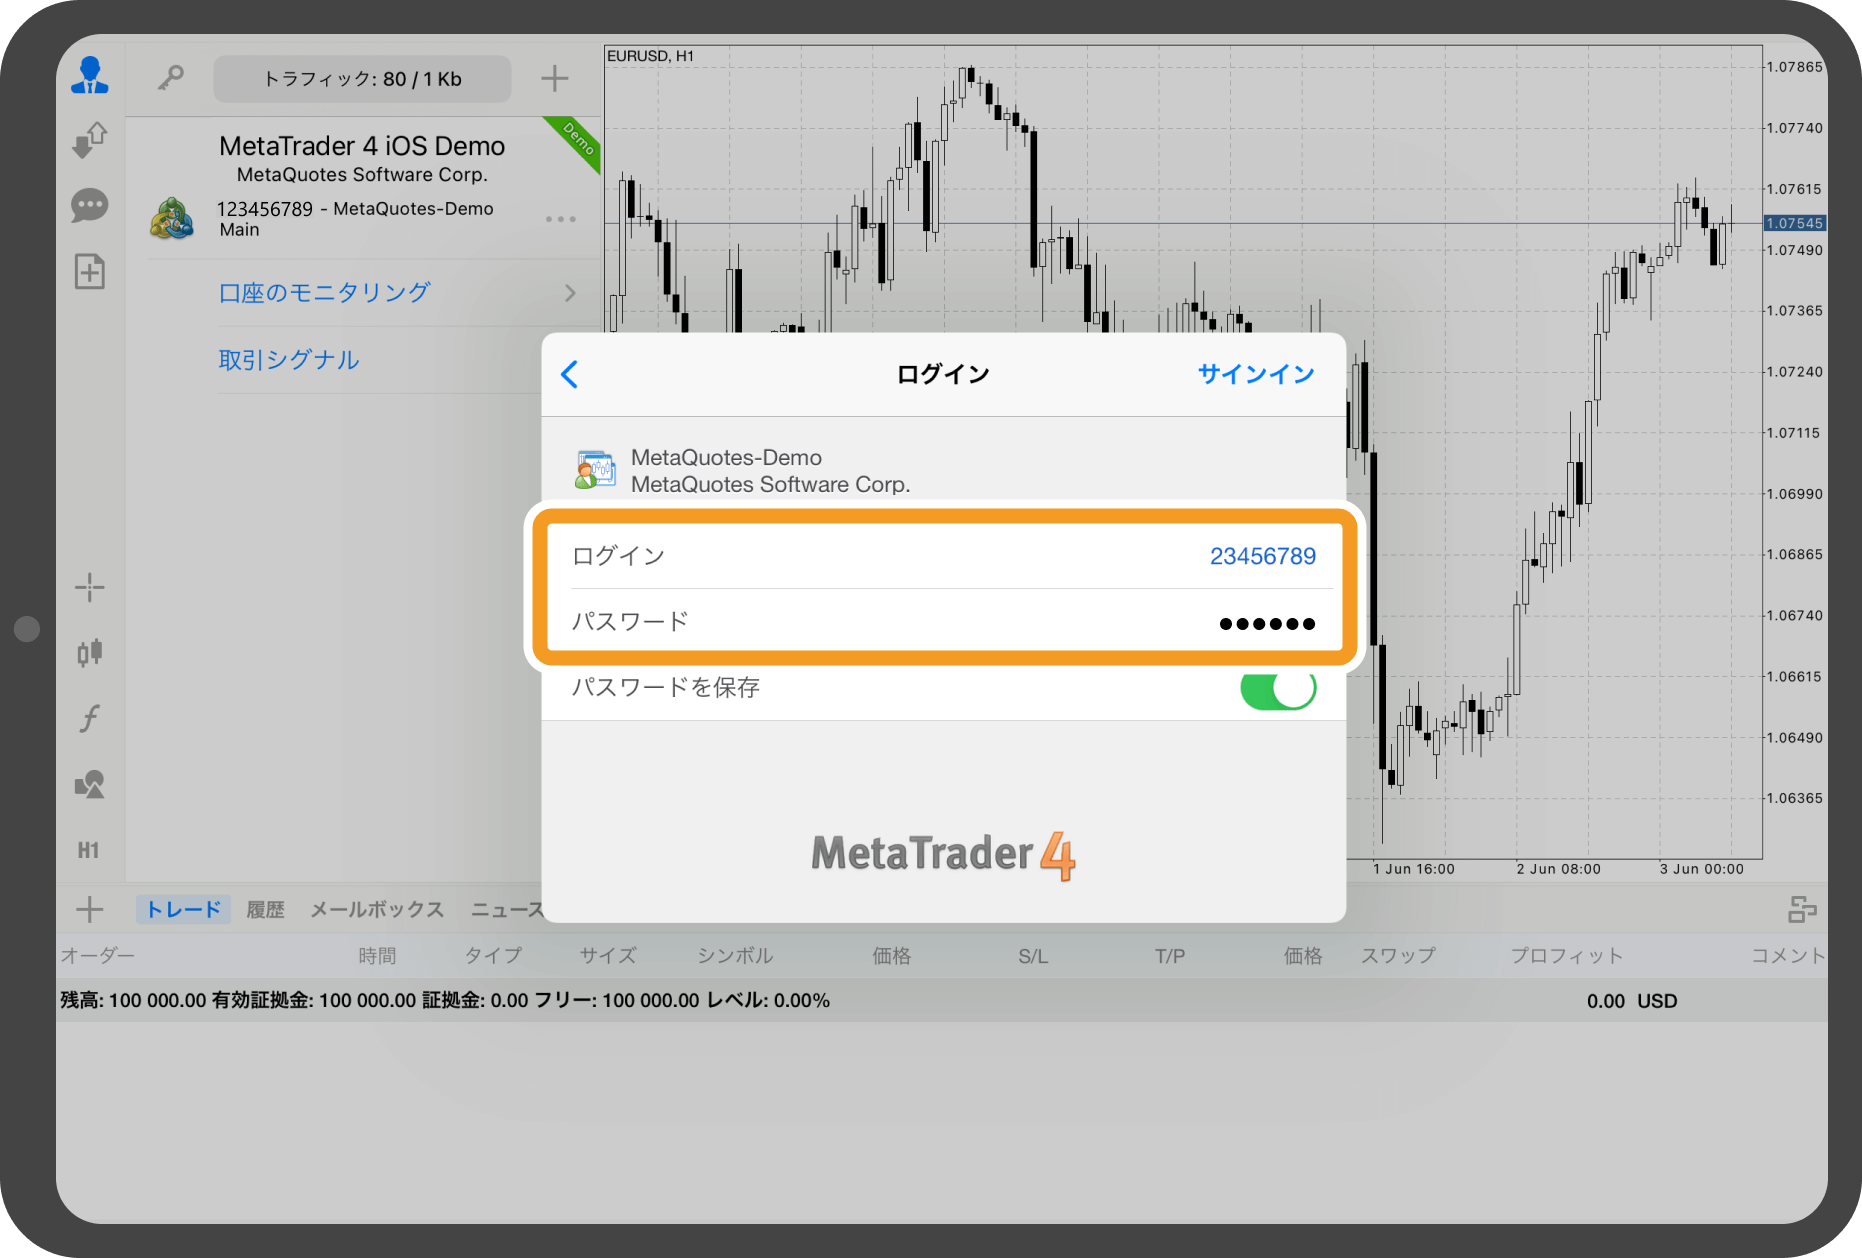Switch to the 履歴 tab
The image size is (1862, 1258).
pos(265,910)
